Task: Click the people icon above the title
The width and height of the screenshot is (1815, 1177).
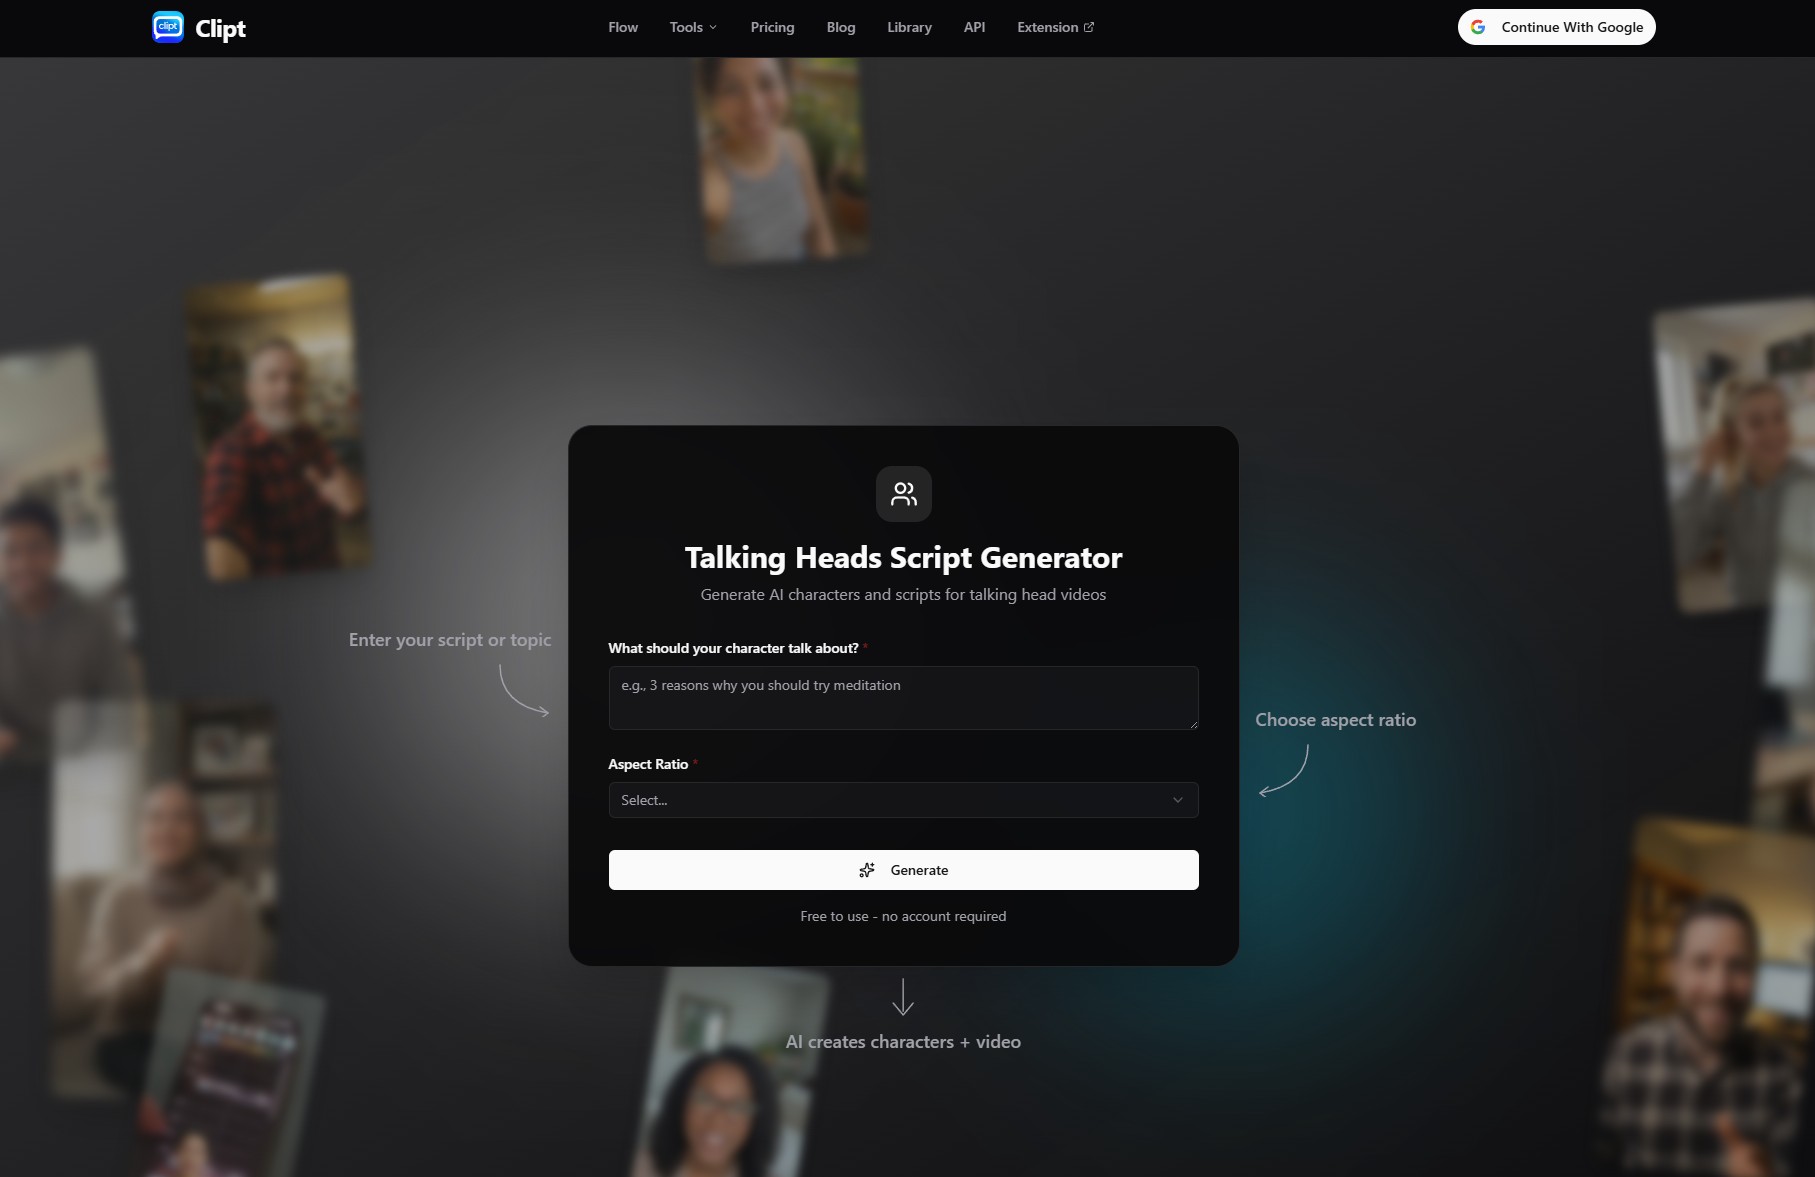Action: [903, 494]
